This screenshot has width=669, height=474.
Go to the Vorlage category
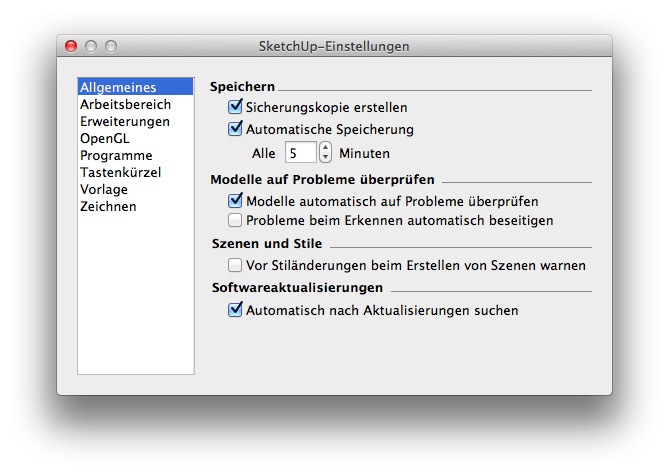[x=104, y=190]
